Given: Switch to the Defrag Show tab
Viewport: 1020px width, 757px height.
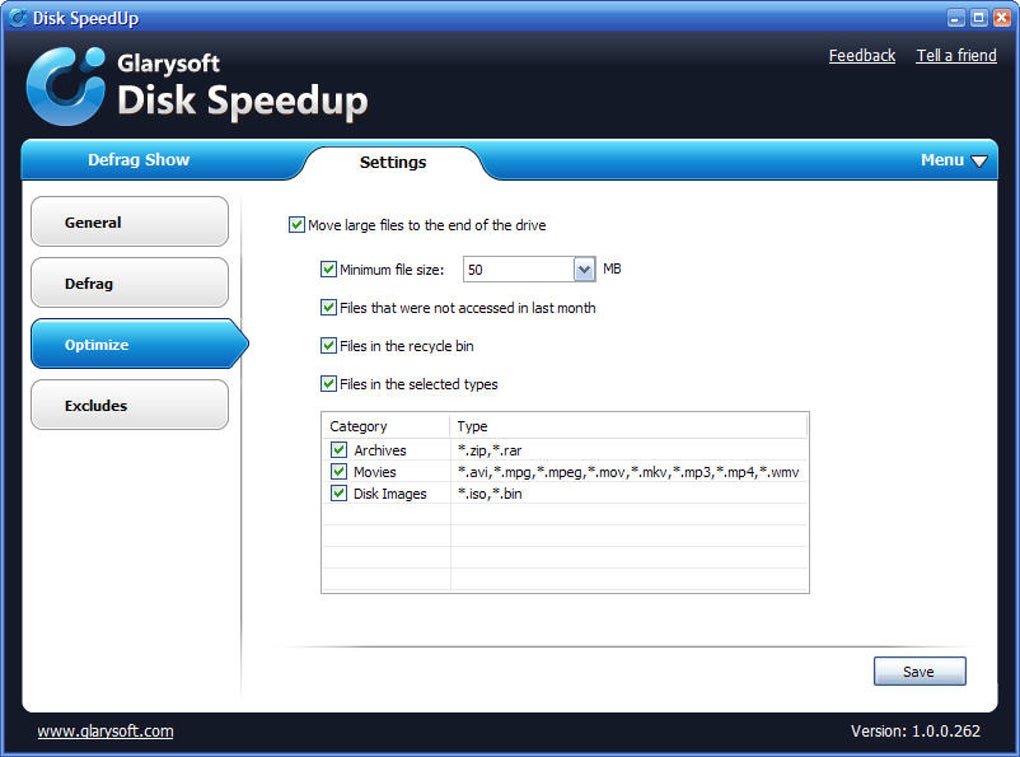Looking at the screenshot, I should (x=139, y=159).
